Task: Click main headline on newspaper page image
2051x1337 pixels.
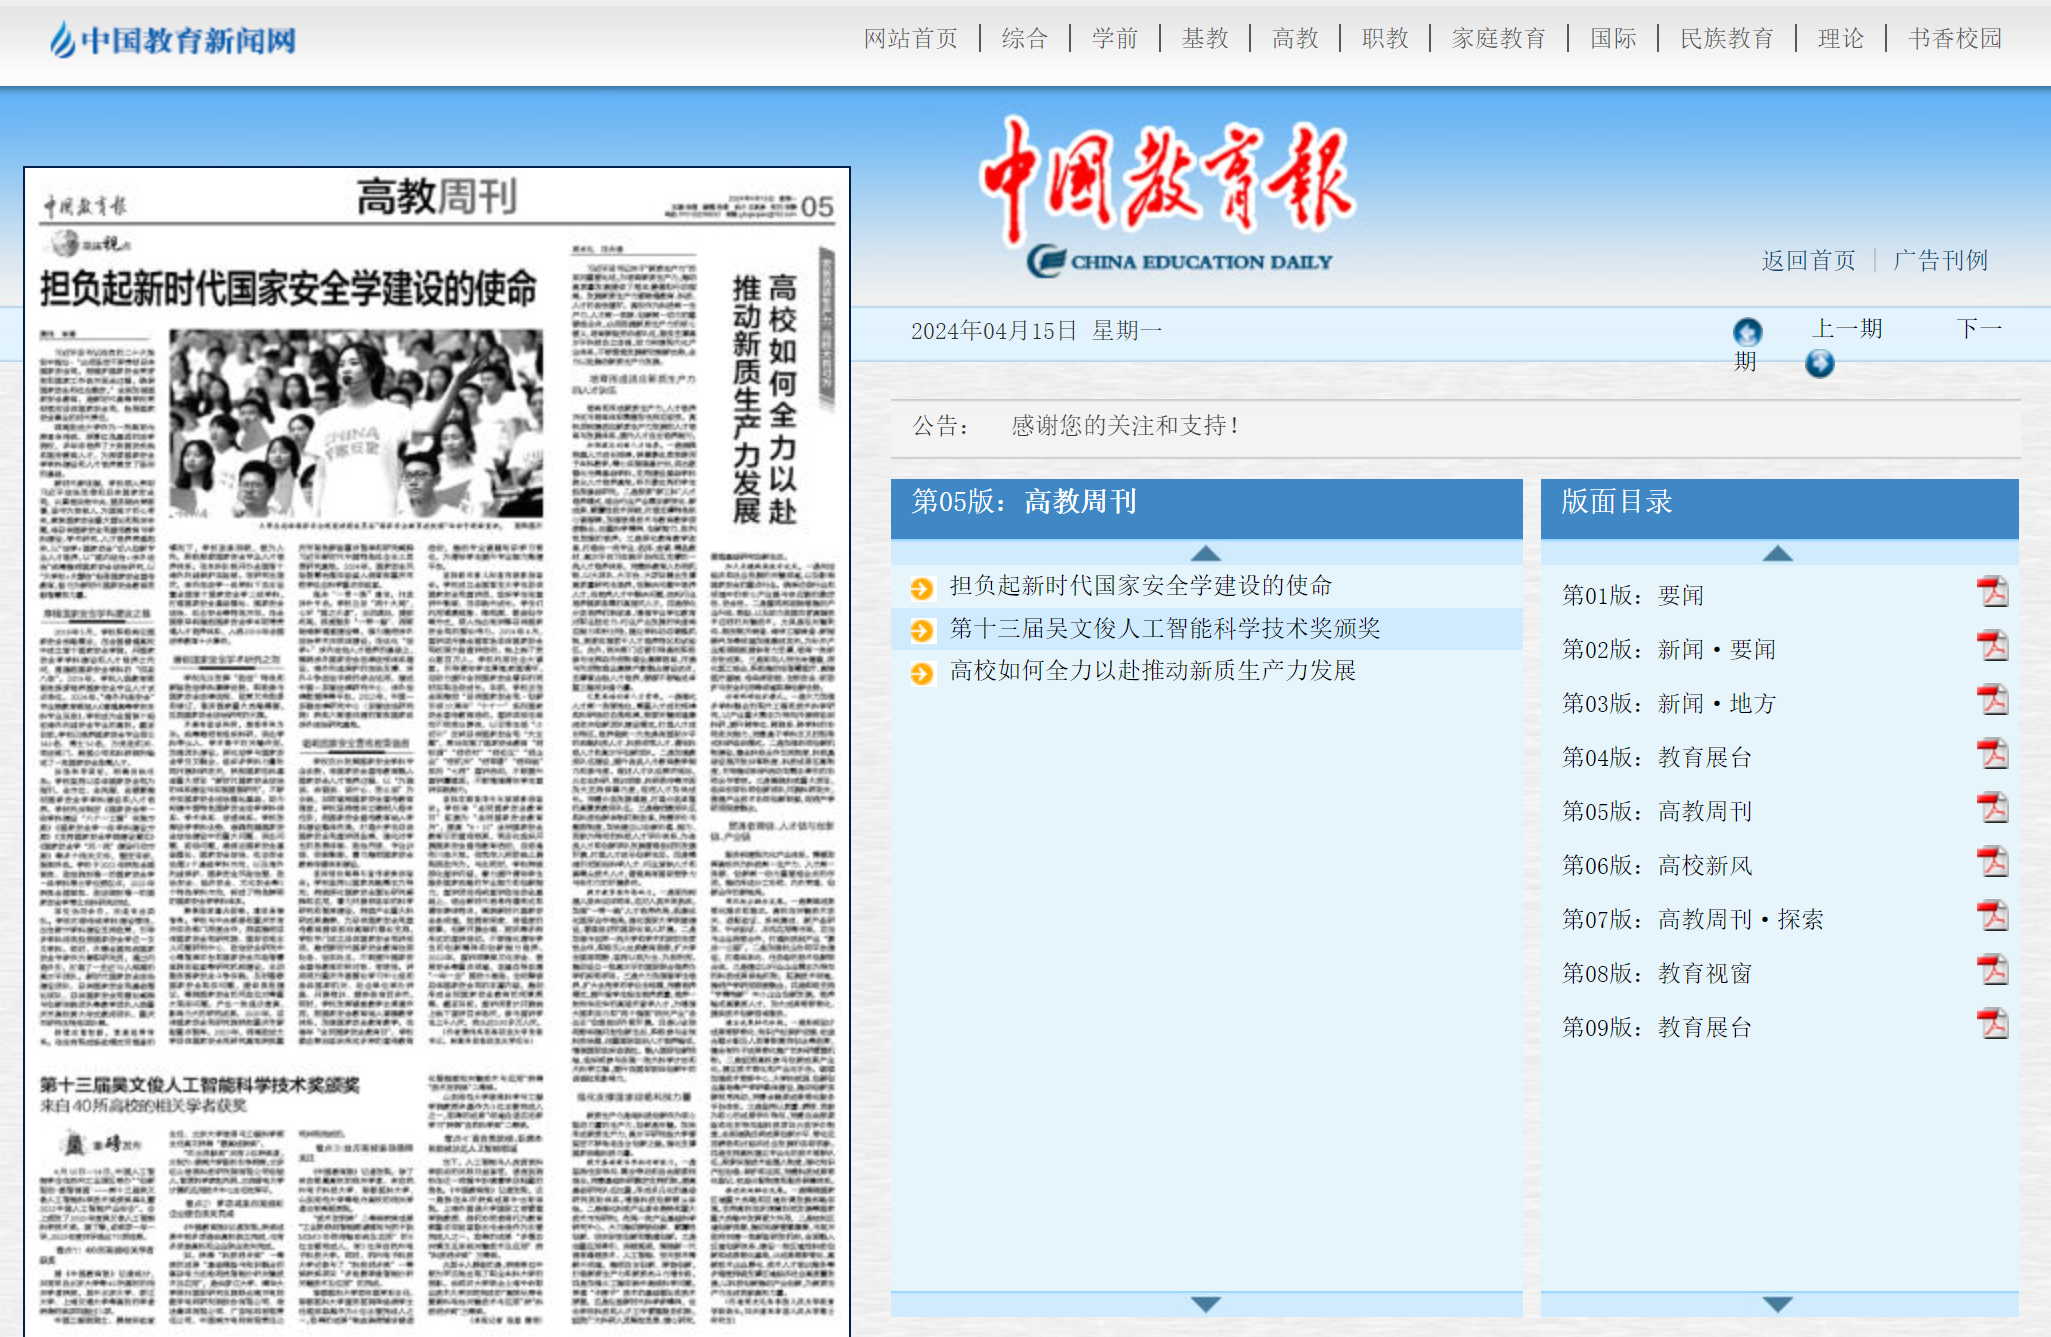Action: click(x=288, y=289)
